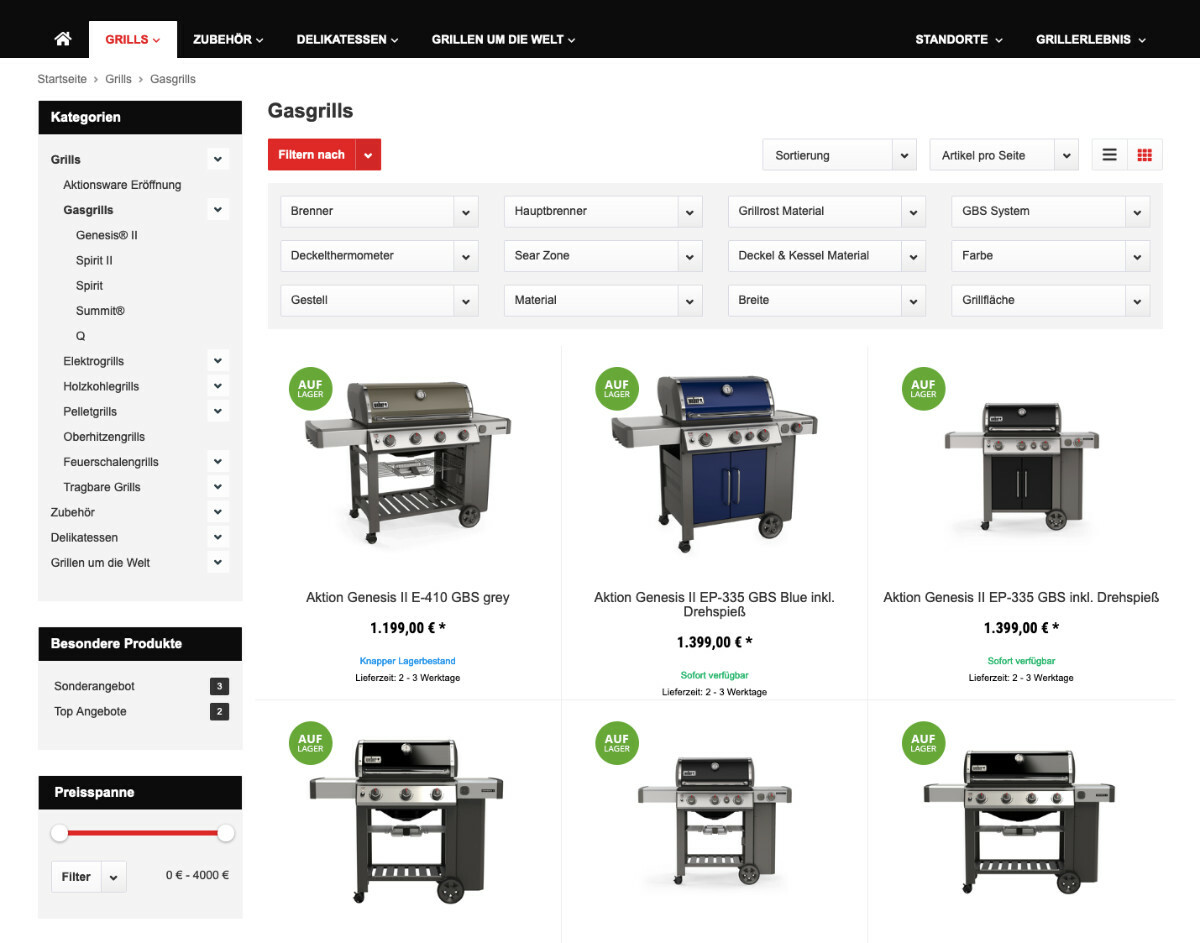The width and height of the screenshot is (1200, 943).
Task: Move the maximum price slider handle
Action: pyautogui.click(x=226, y=833)
